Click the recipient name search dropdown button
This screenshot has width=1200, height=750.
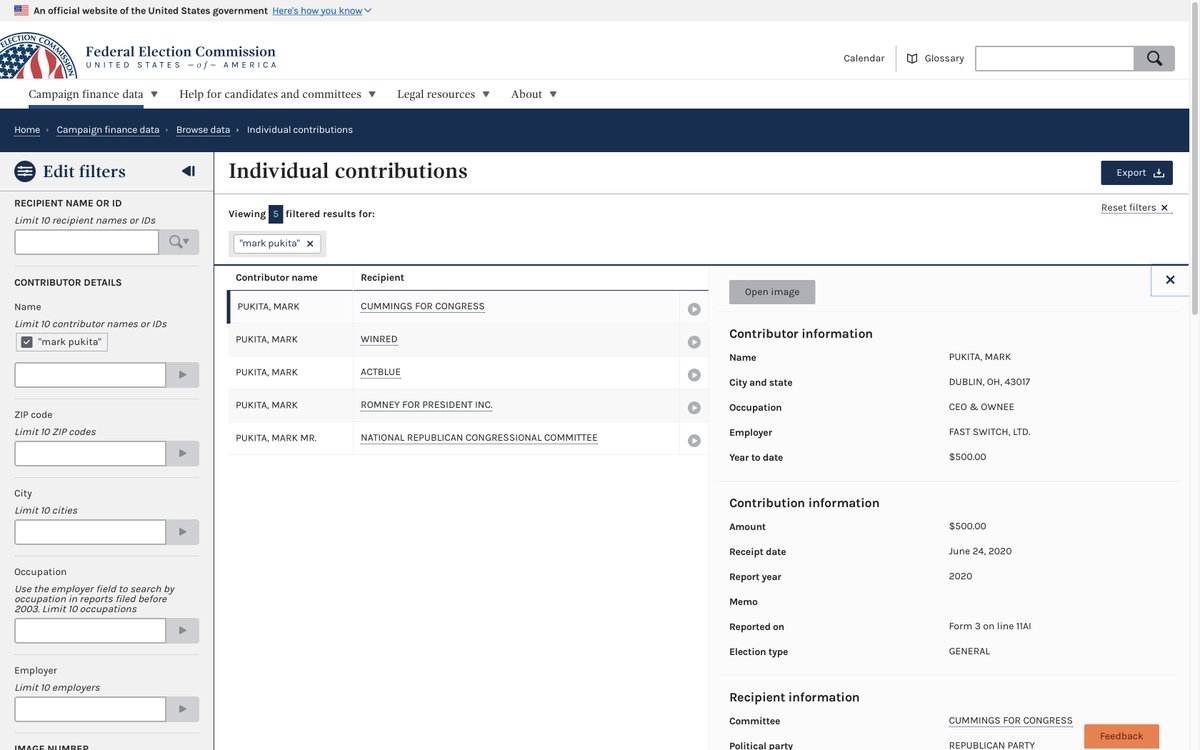(x=179, y=242)
